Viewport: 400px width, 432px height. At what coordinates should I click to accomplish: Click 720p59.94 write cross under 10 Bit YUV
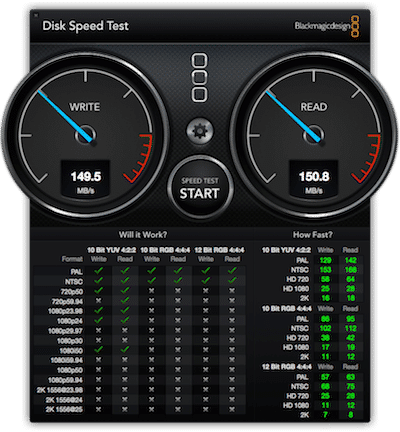(x=98, y=300)
